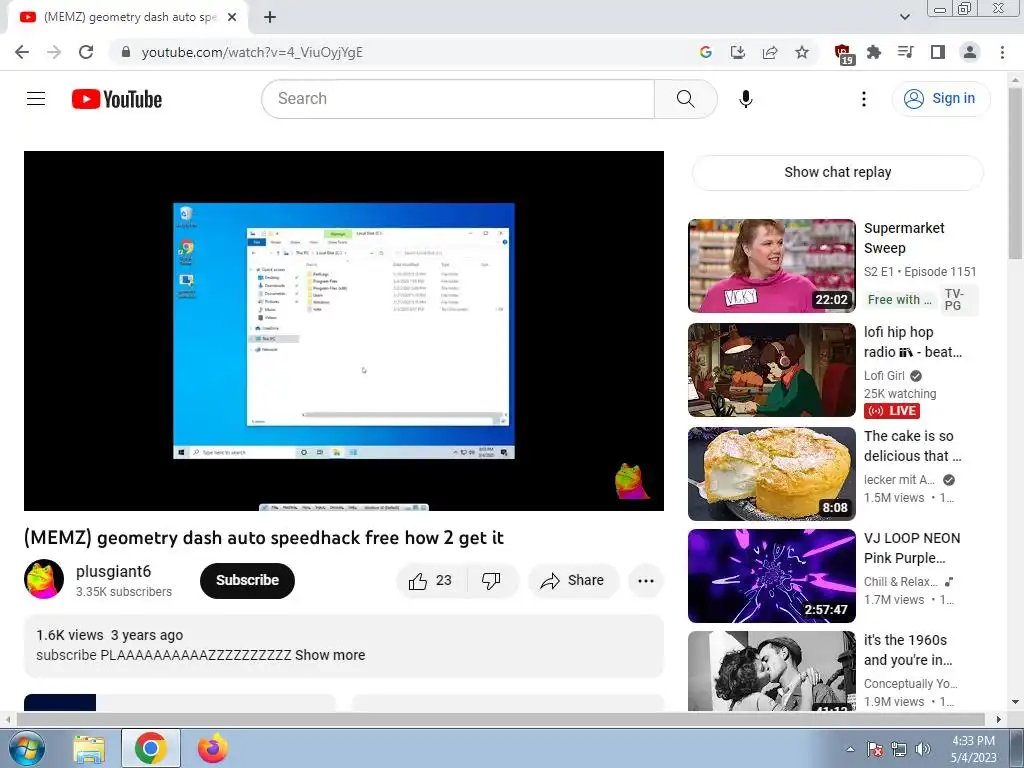Open 'Supermarket Sweep' title link

tap(904, 238)
